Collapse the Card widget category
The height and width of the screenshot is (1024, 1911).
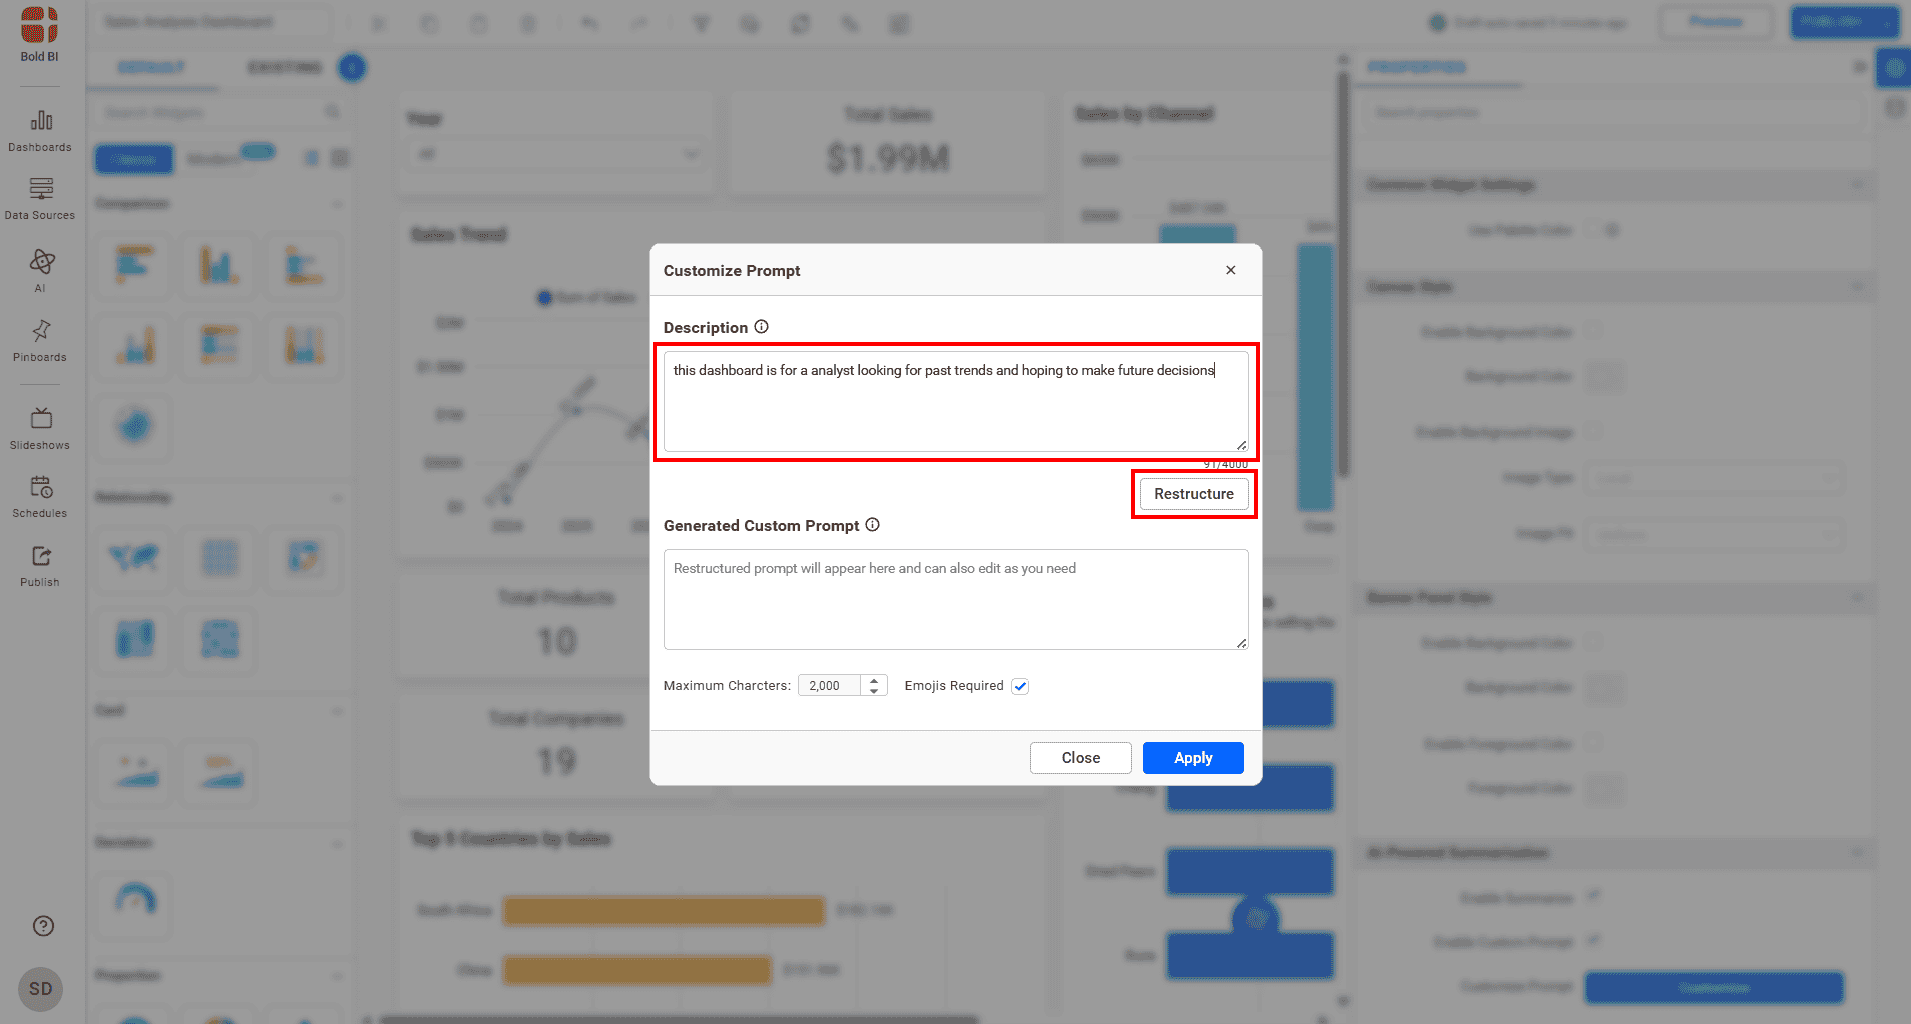pos(337,710)
